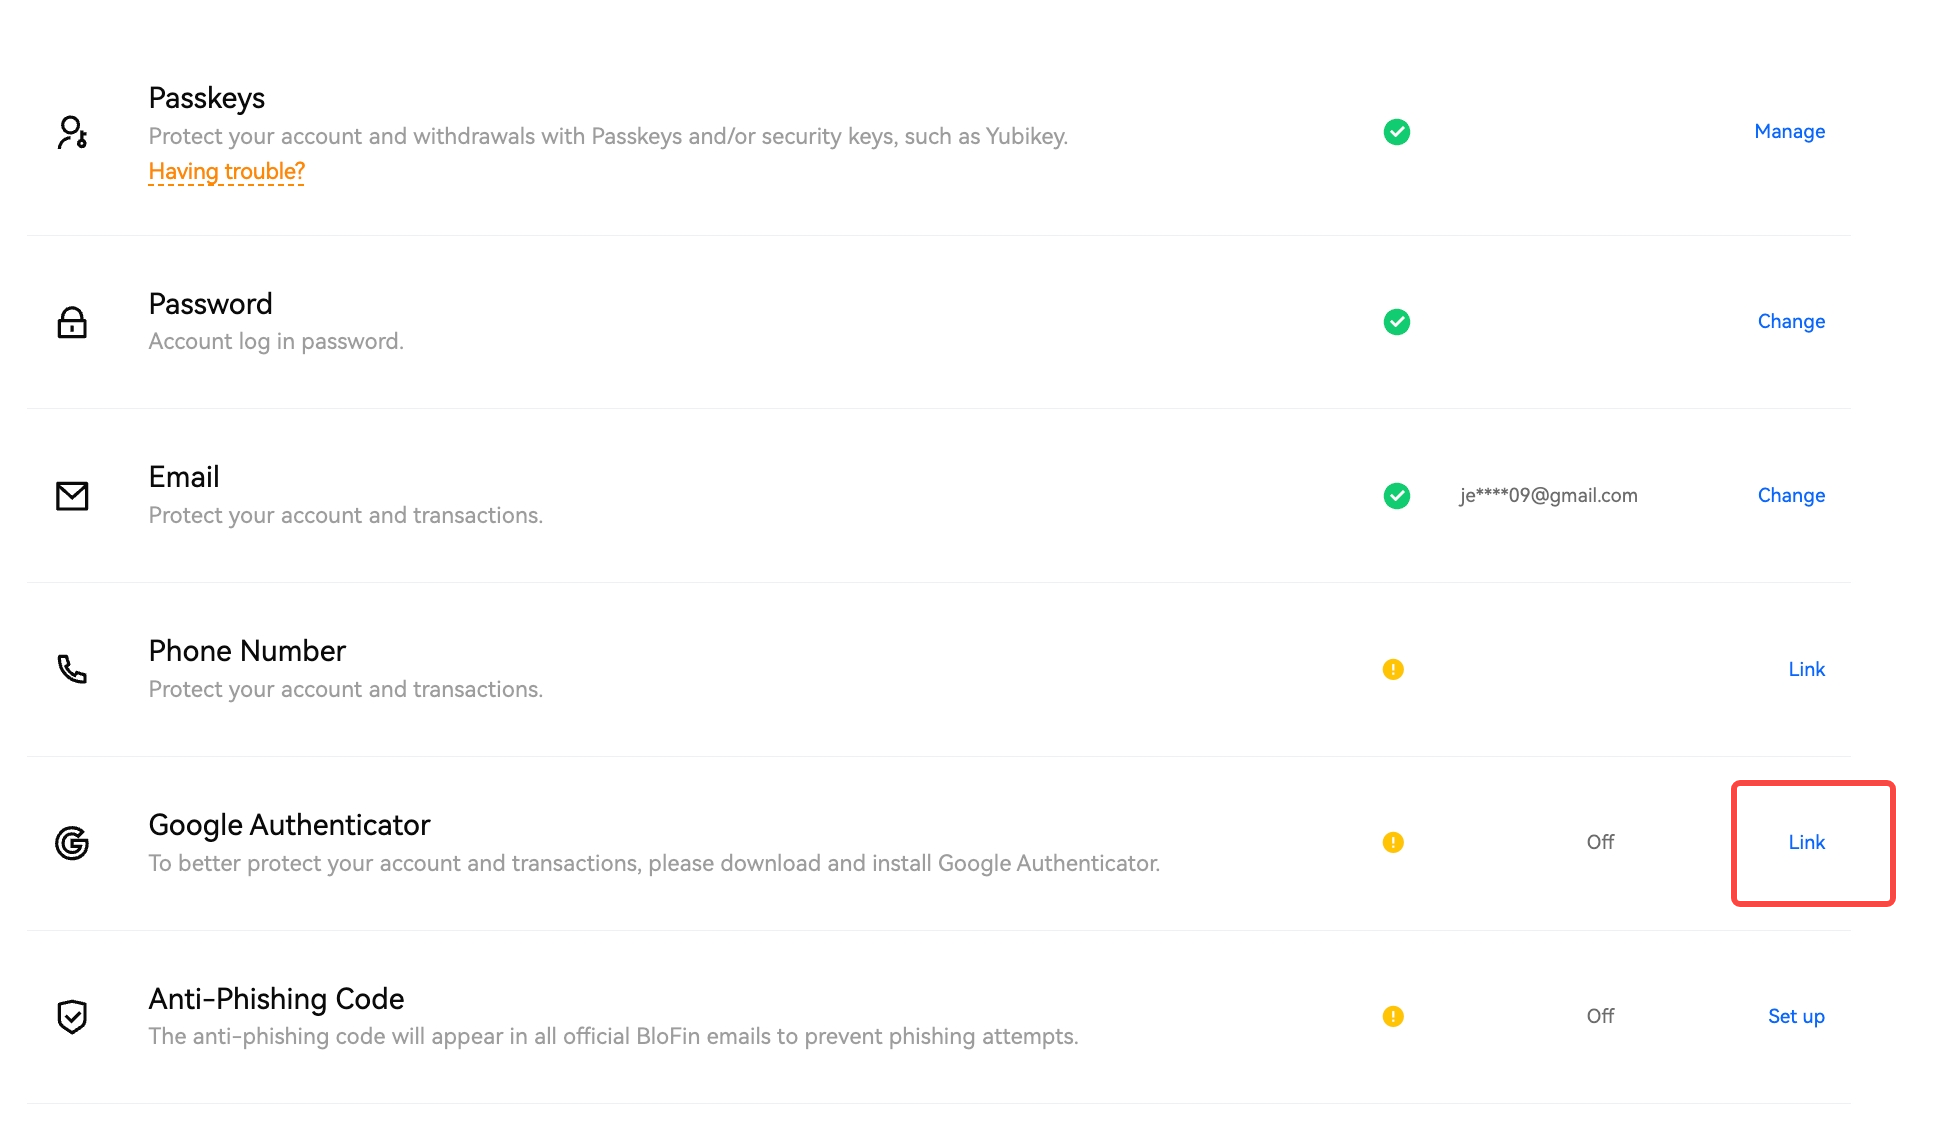1960x1140 pixels.
Task: Click green checkmark in Password row
Action: [x=1397, y=322]
